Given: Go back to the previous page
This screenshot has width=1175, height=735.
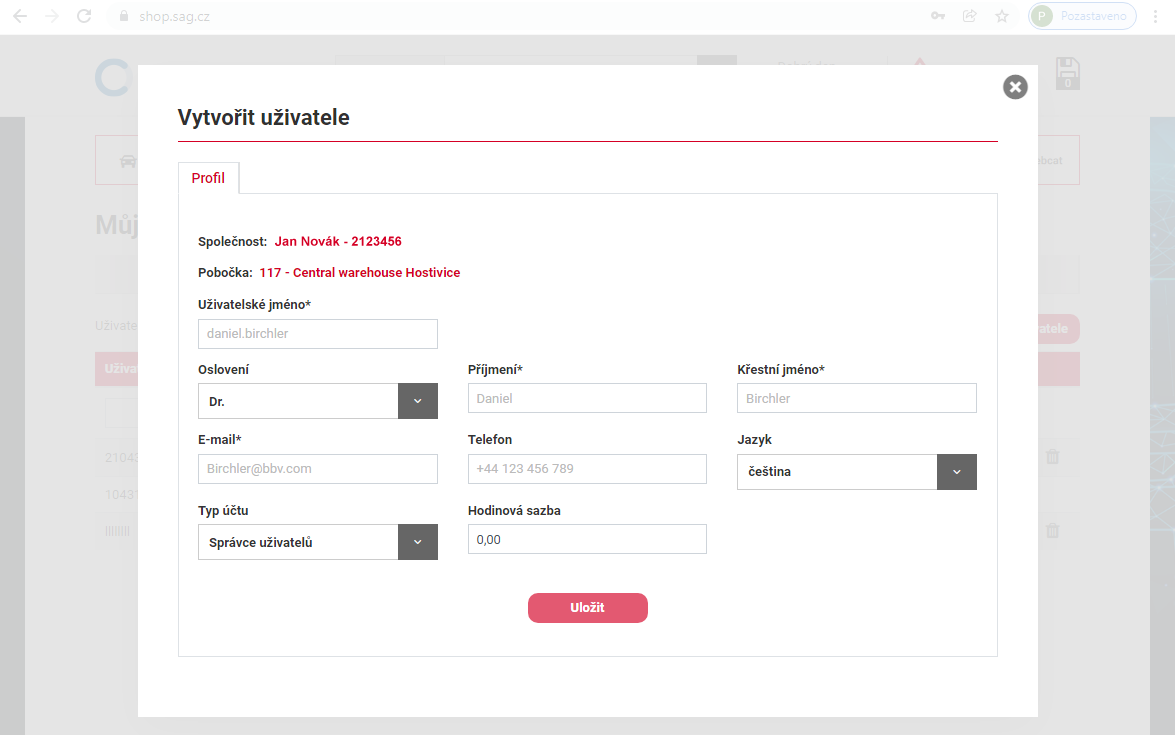Looking at the screenshot, I should pyautogui.click(x=20, y=16).
